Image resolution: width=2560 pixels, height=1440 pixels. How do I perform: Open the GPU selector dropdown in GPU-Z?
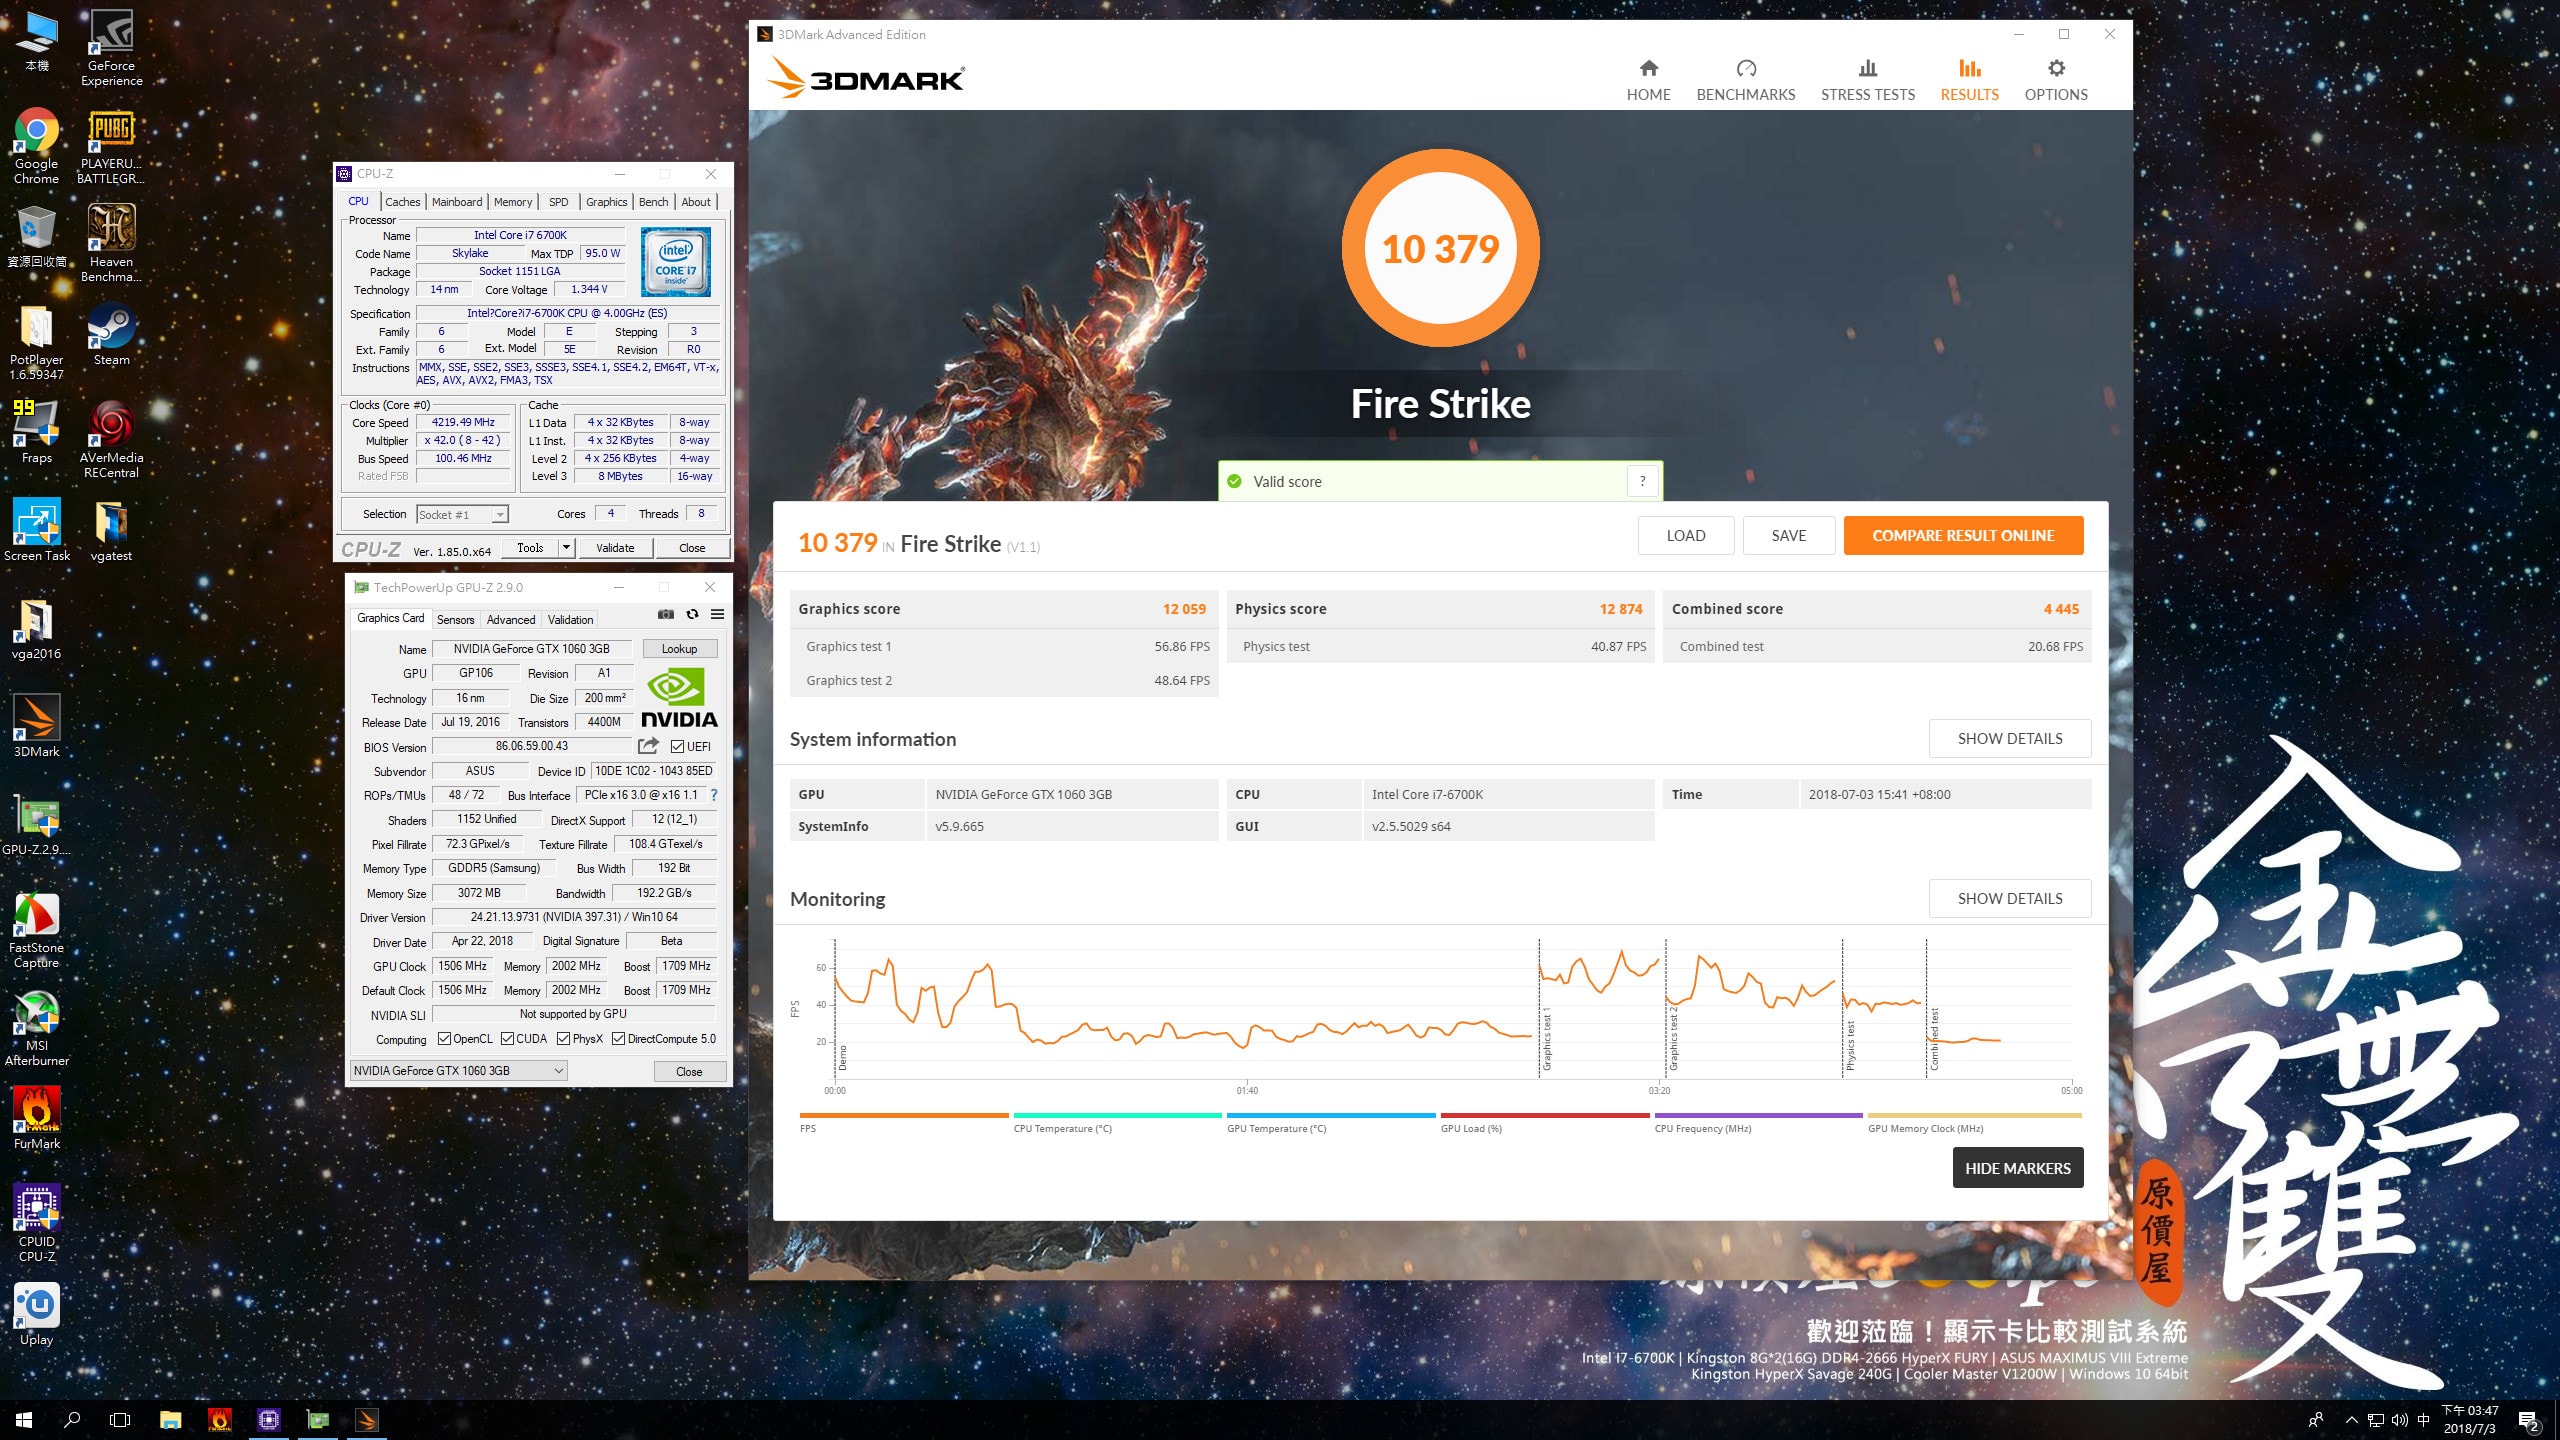(x=559, y=1071)
